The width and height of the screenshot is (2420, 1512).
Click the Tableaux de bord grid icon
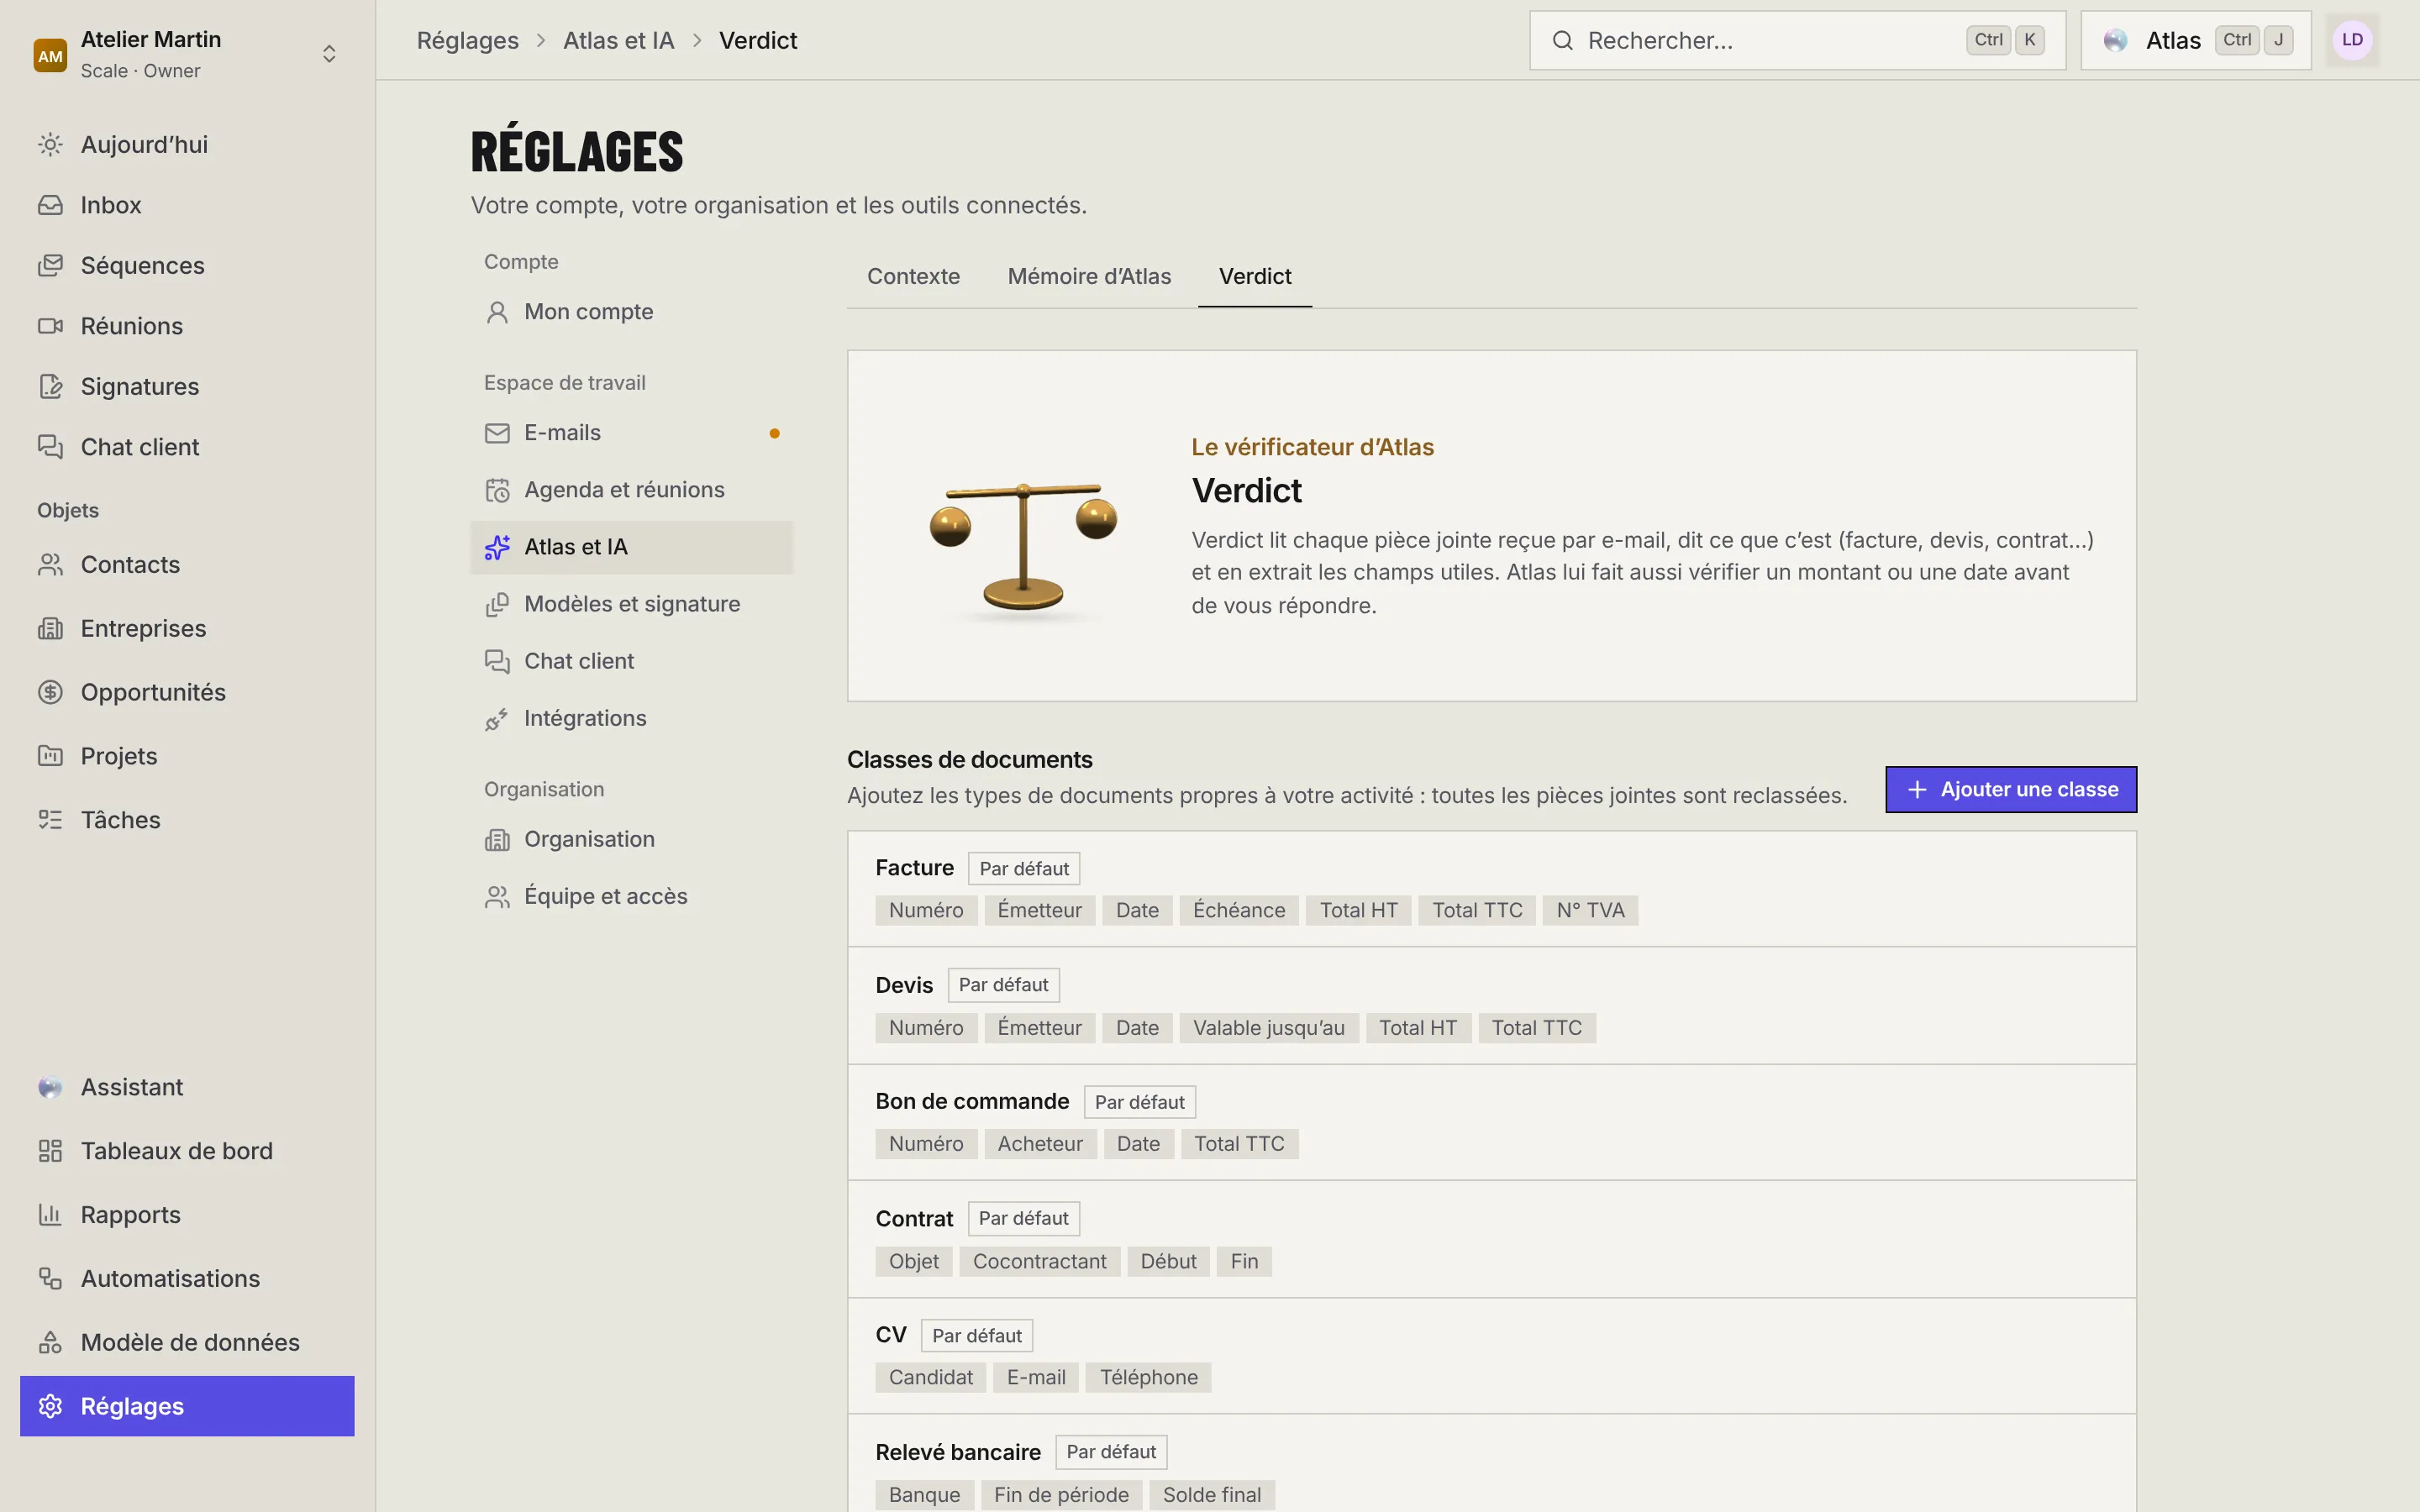[x=50, y=1151]
